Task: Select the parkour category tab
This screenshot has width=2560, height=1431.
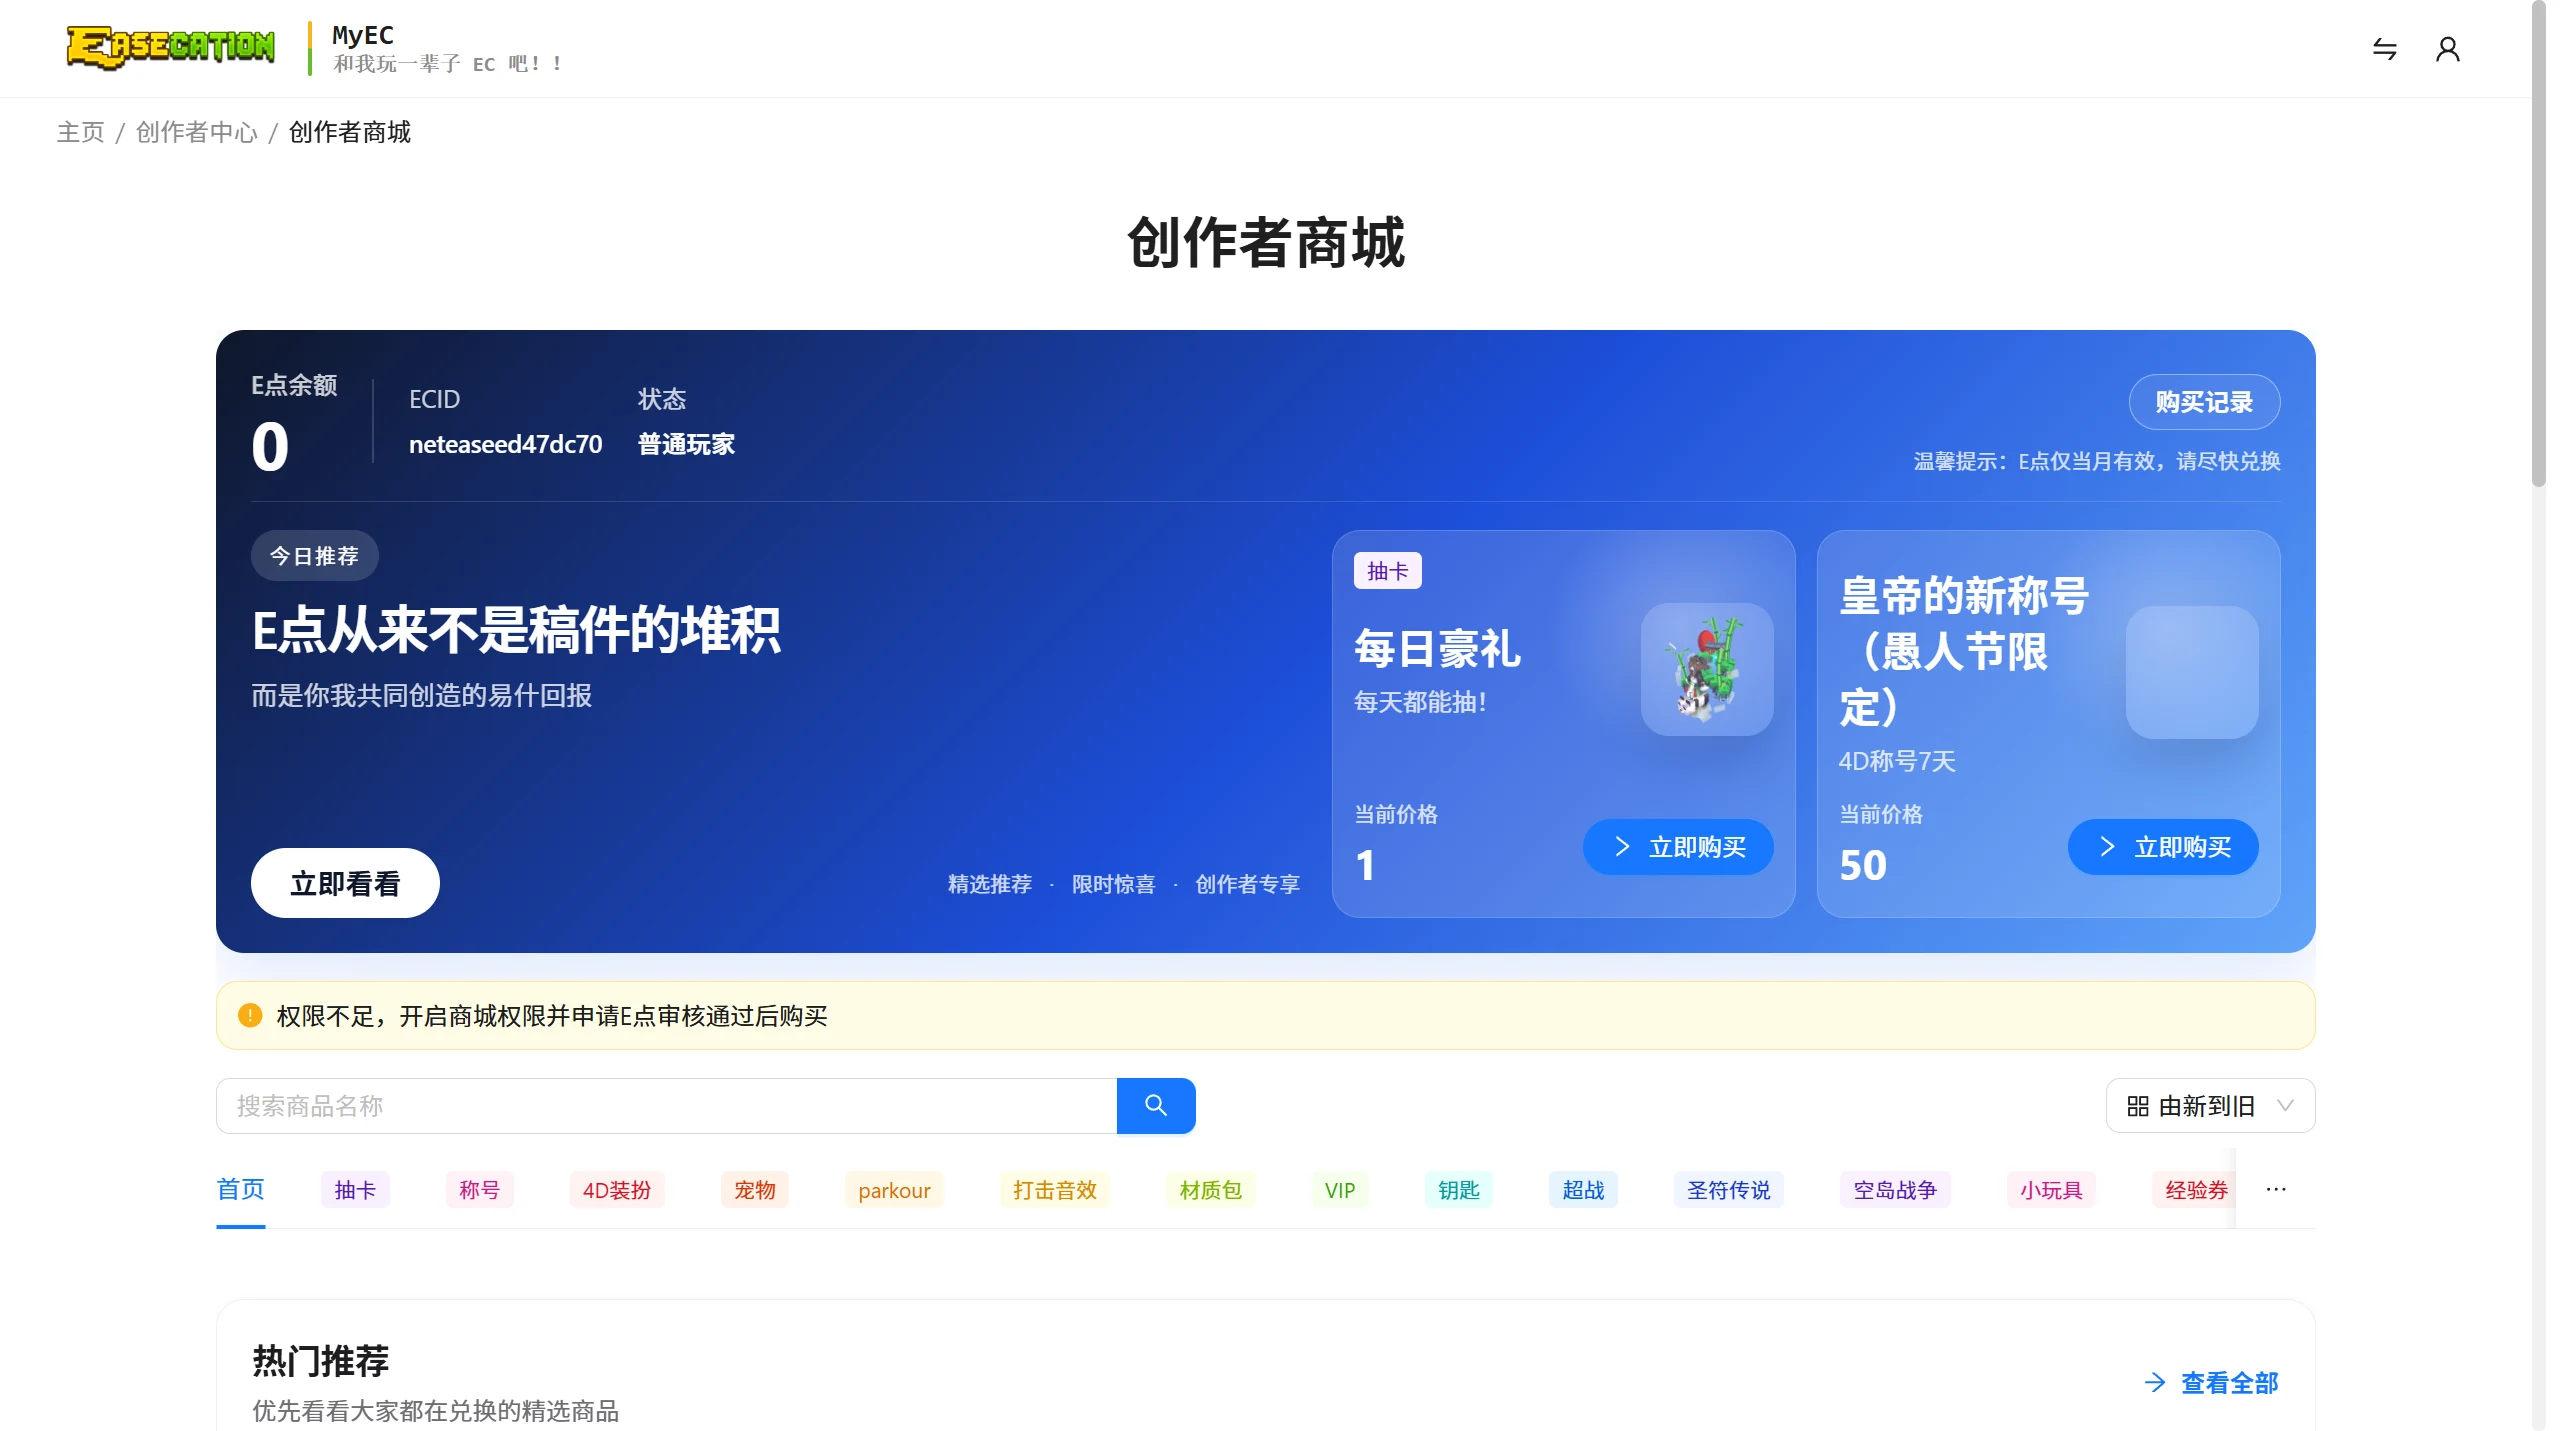Action: 894,1190
